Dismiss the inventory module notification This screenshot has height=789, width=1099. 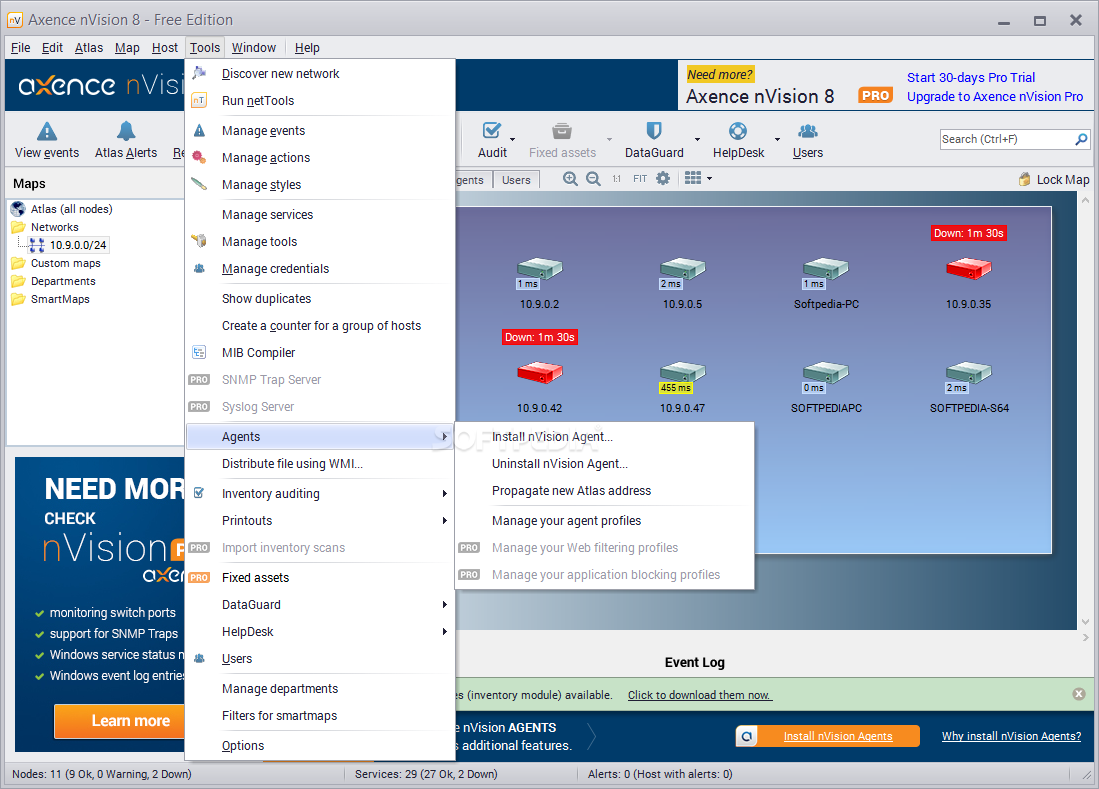pos(1079,694)
